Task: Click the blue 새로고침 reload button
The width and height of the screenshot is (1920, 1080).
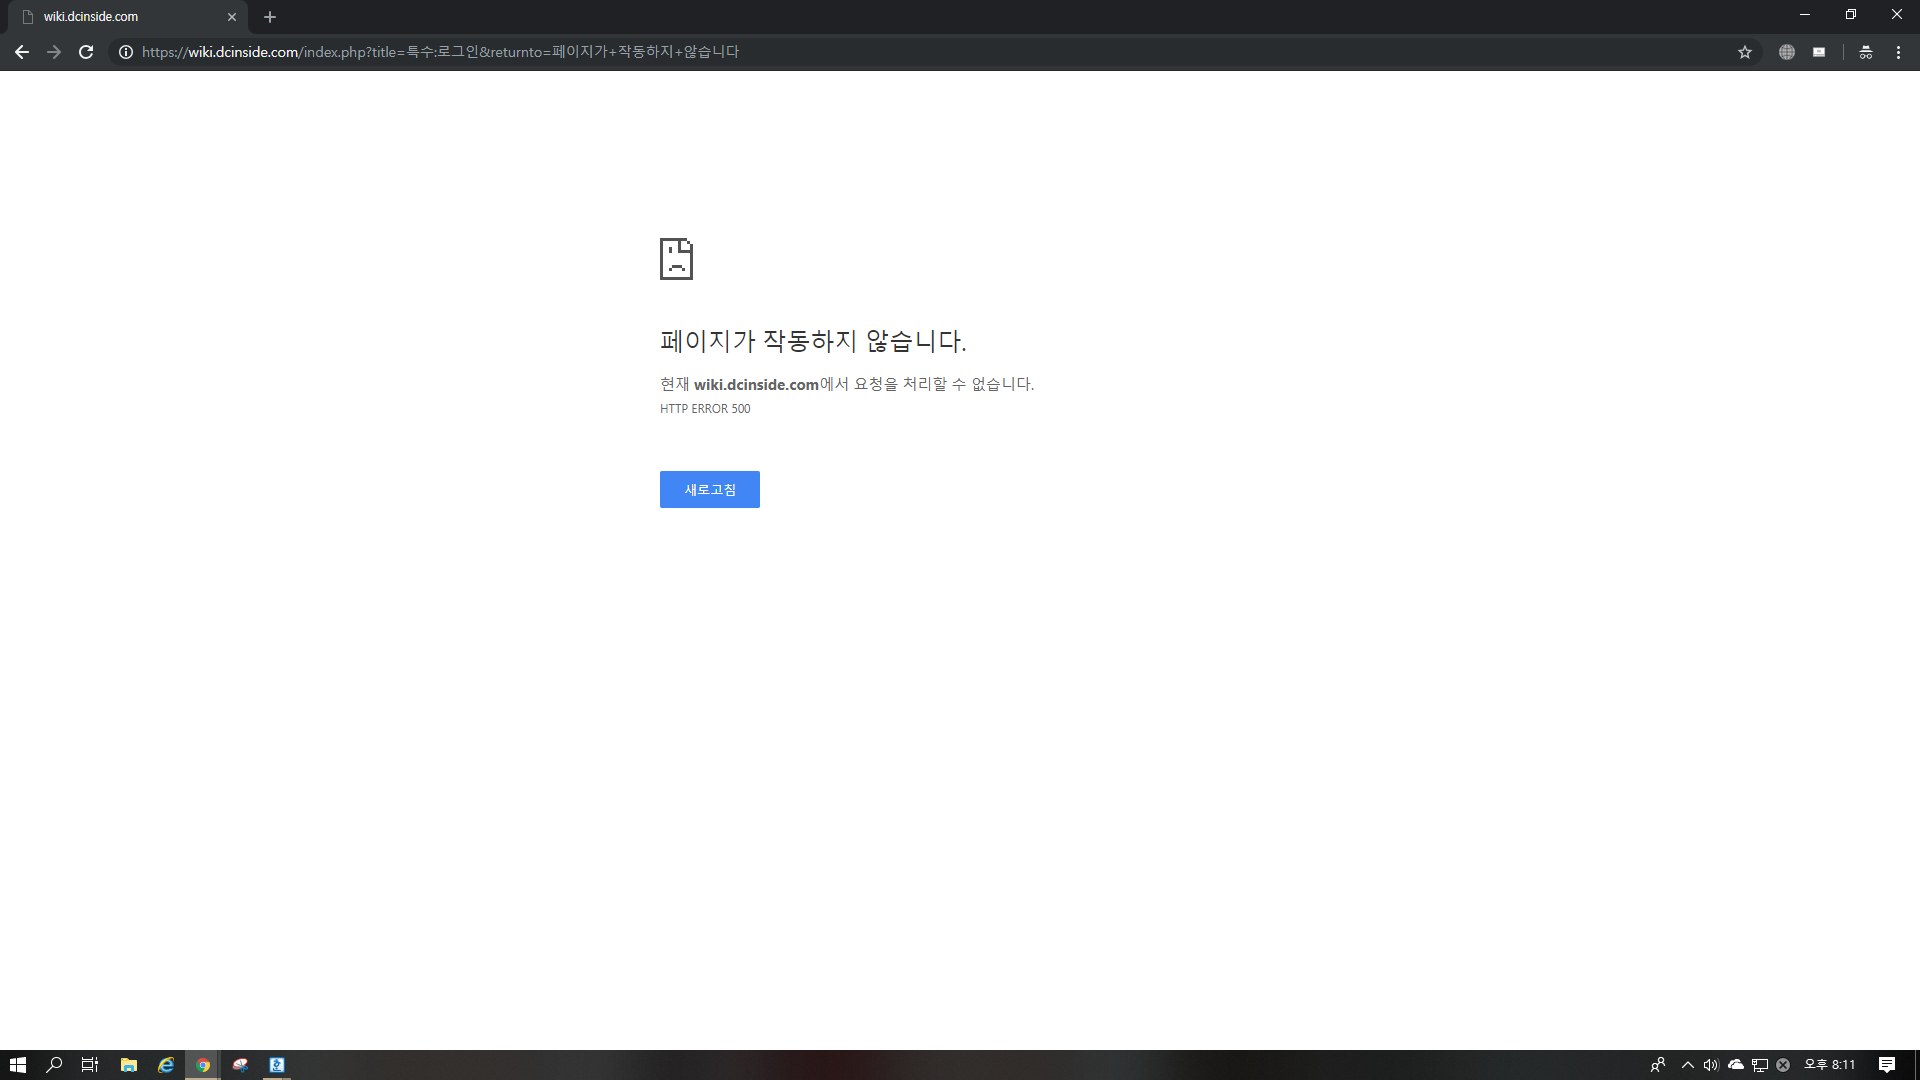Action: click(709, 489)
